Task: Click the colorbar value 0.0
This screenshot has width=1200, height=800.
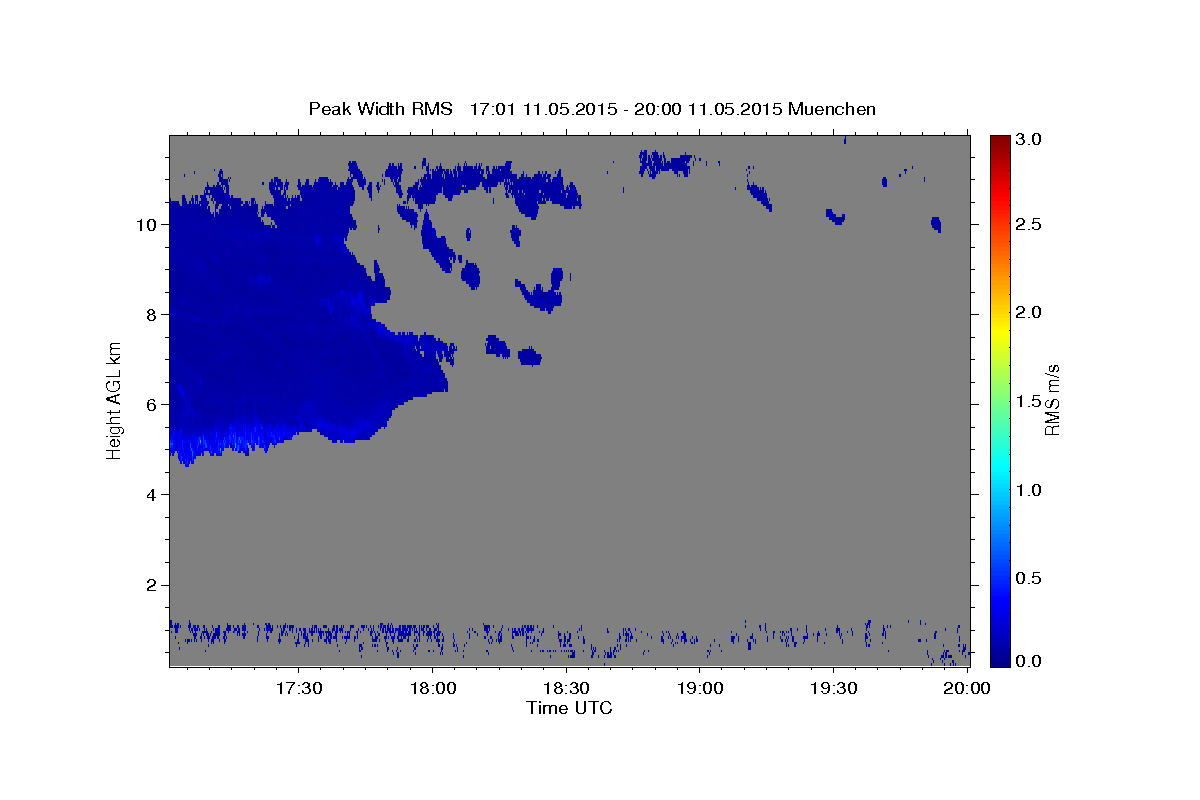Action: (x=1029, y=661)
